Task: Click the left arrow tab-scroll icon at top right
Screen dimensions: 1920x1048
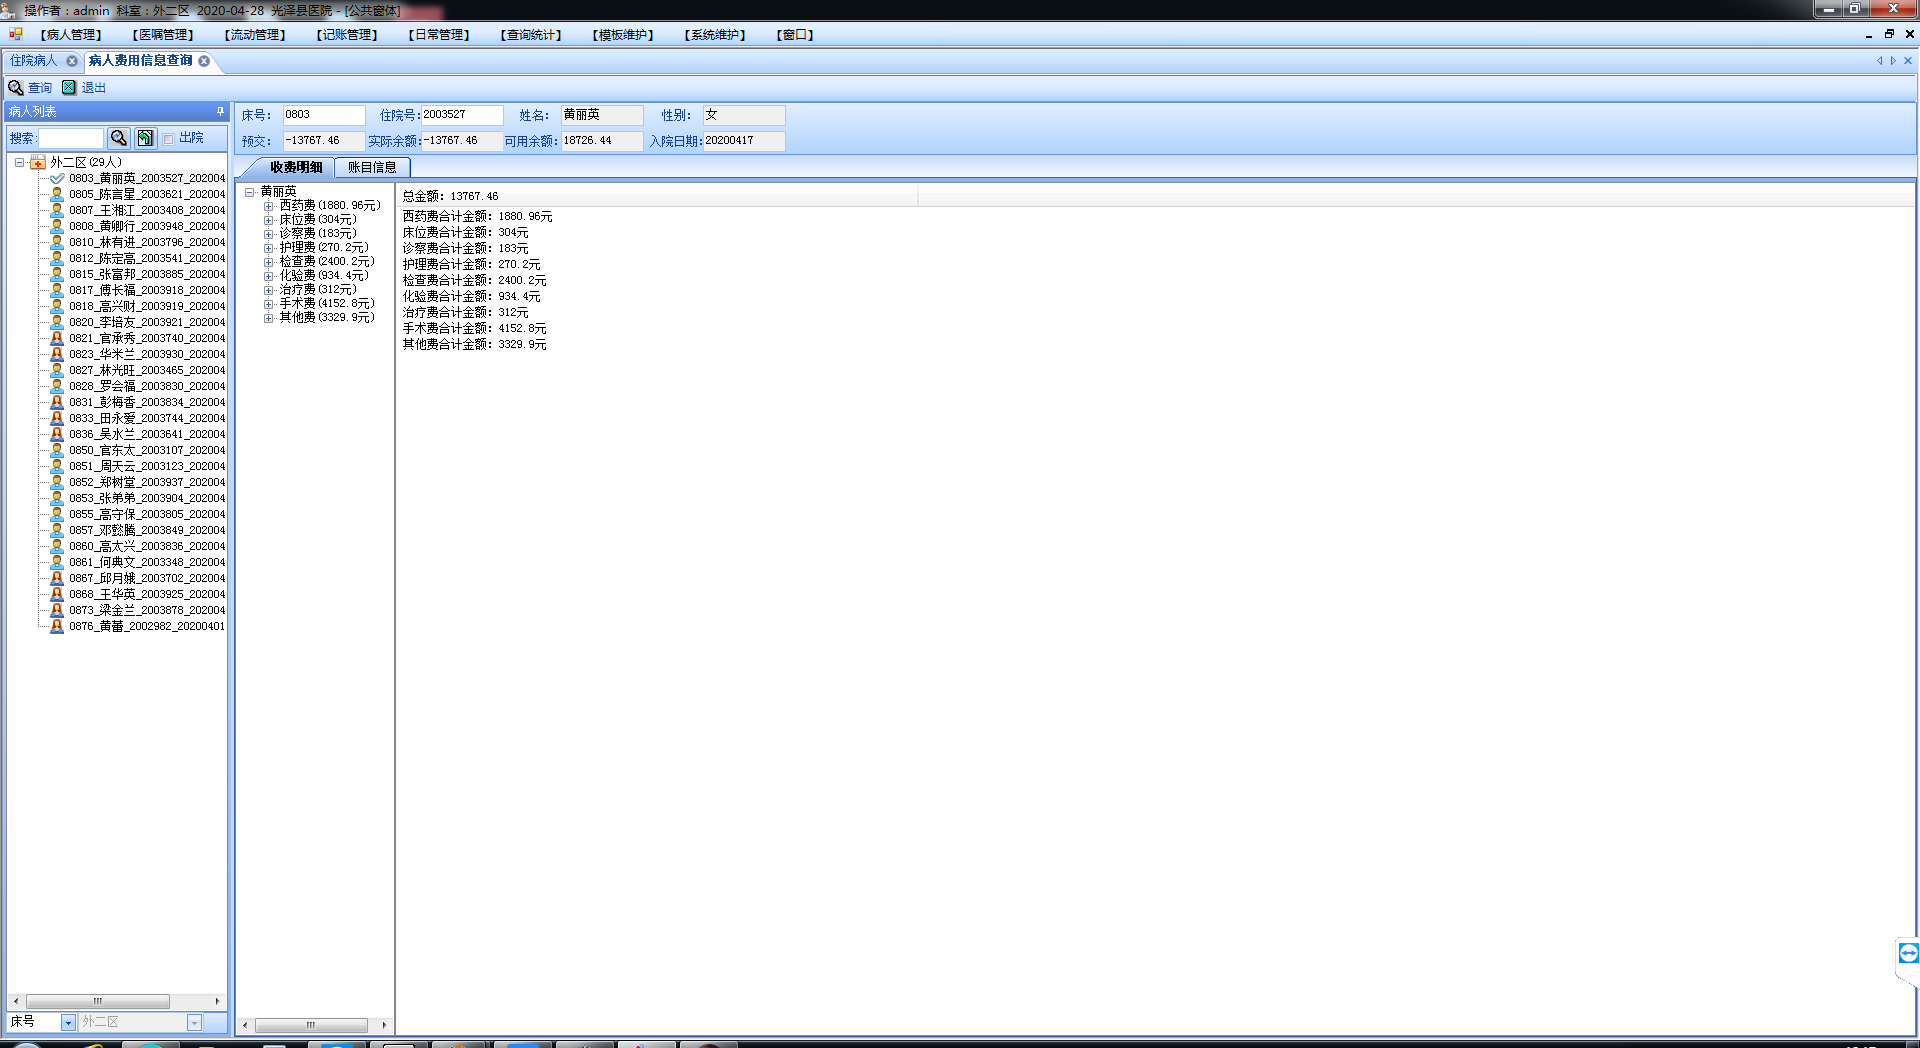Action: 1879,61
